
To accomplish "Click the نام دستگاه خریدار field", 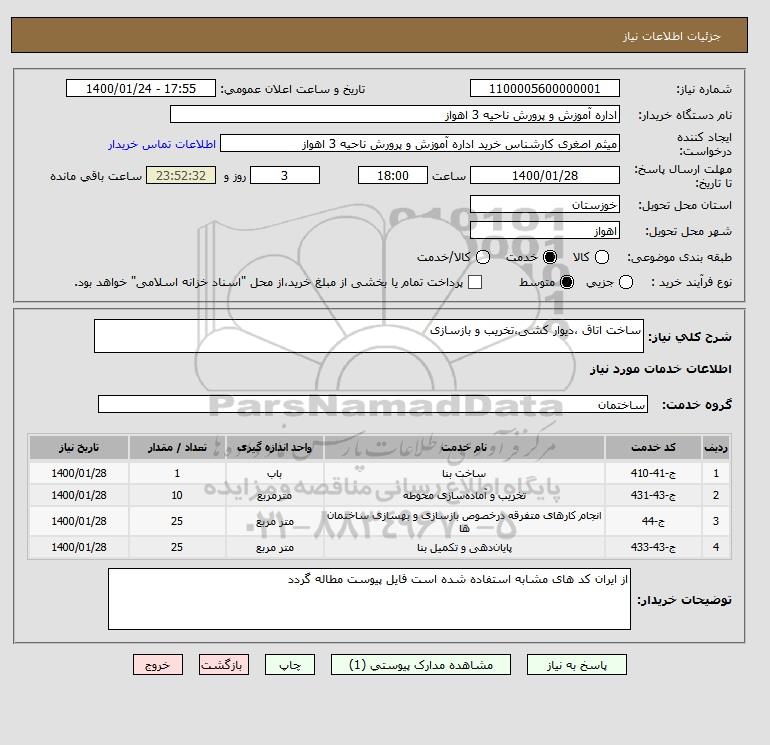I will (395, 114).
